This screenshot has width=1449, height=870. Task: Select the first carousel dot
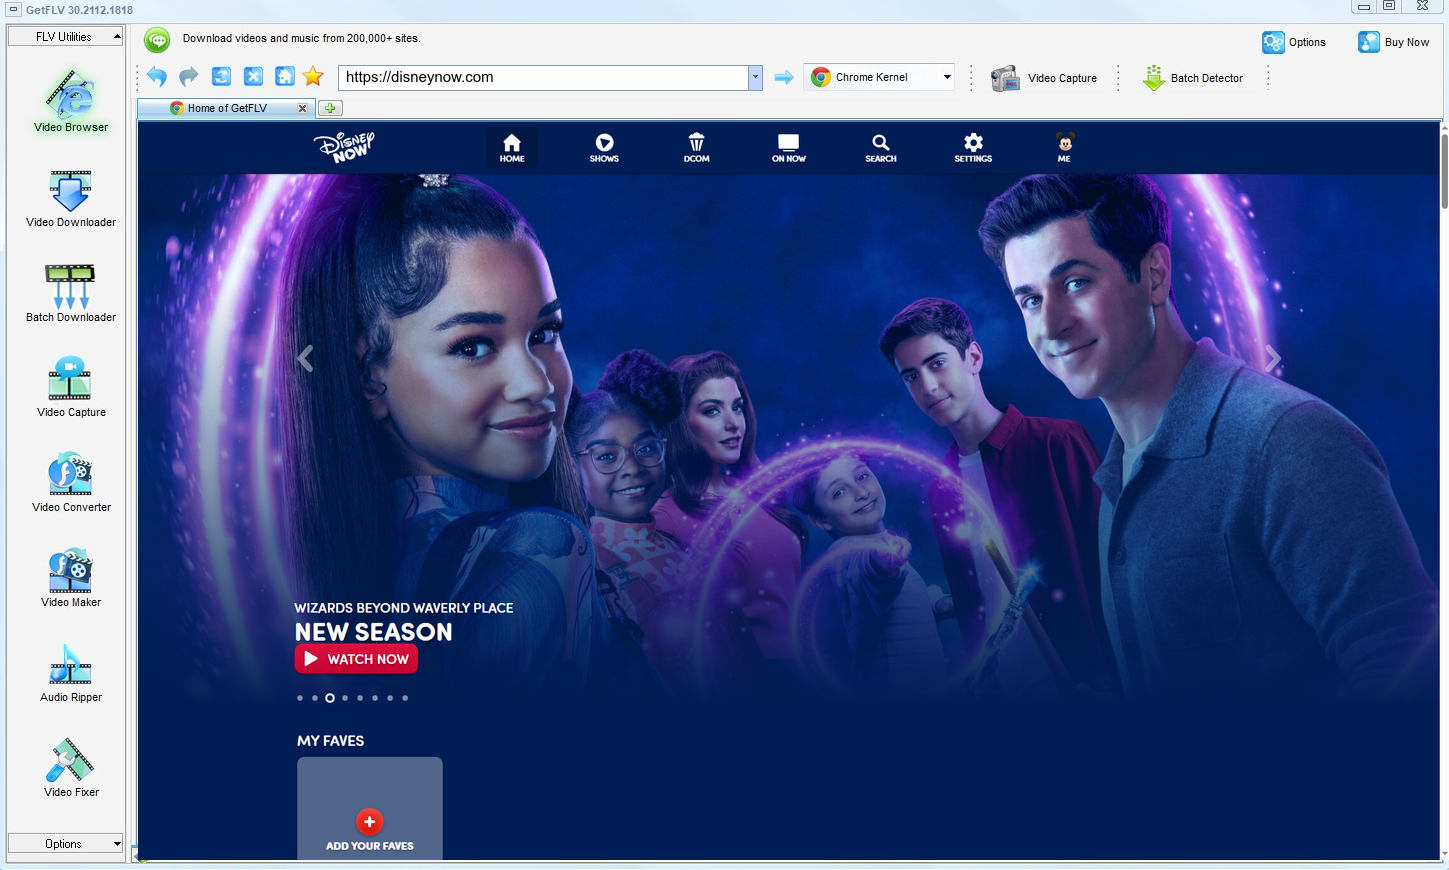click(300, 698)
